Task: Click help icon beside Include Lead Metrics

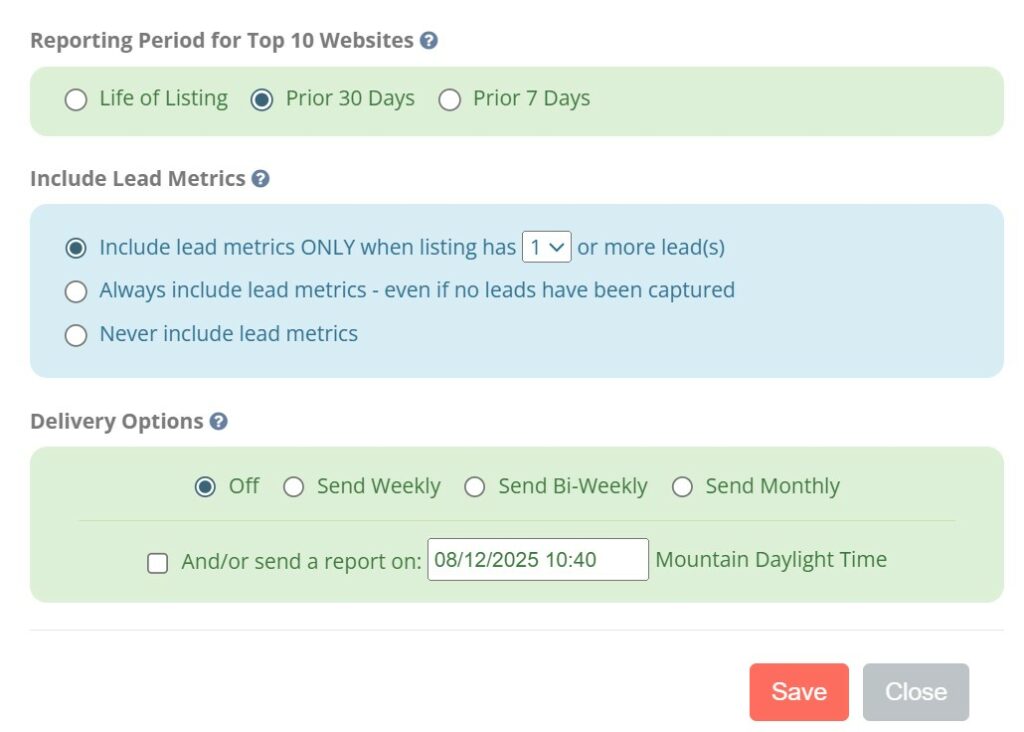Action: [261, 178]
